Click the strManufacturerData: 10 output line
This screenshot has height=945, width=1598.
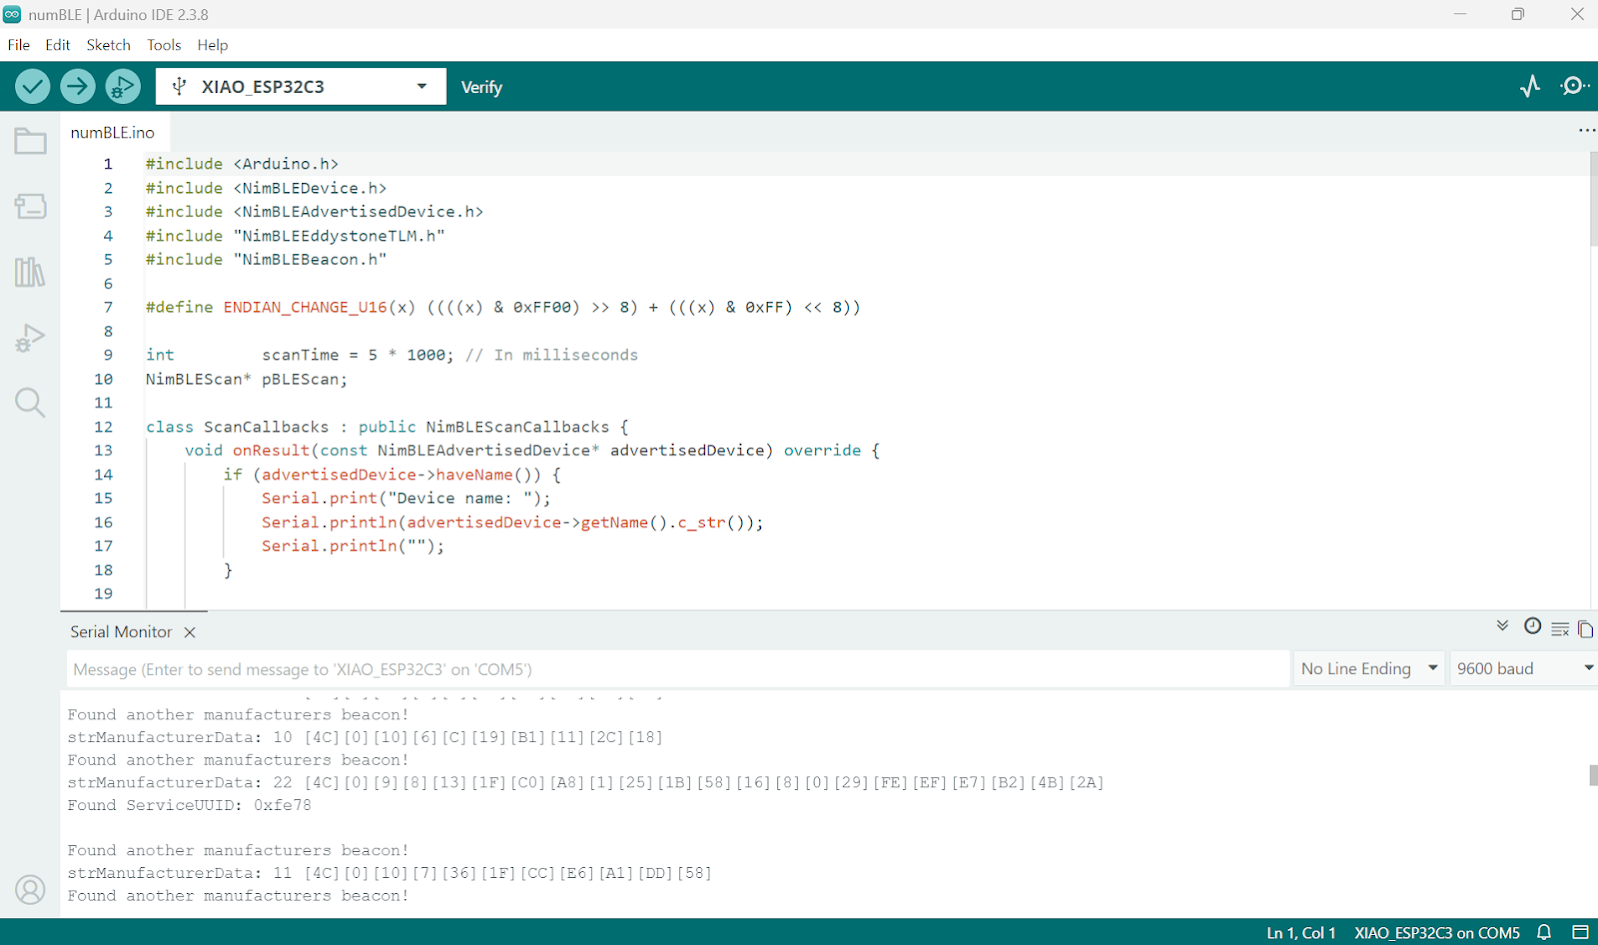tap(365, 737)
